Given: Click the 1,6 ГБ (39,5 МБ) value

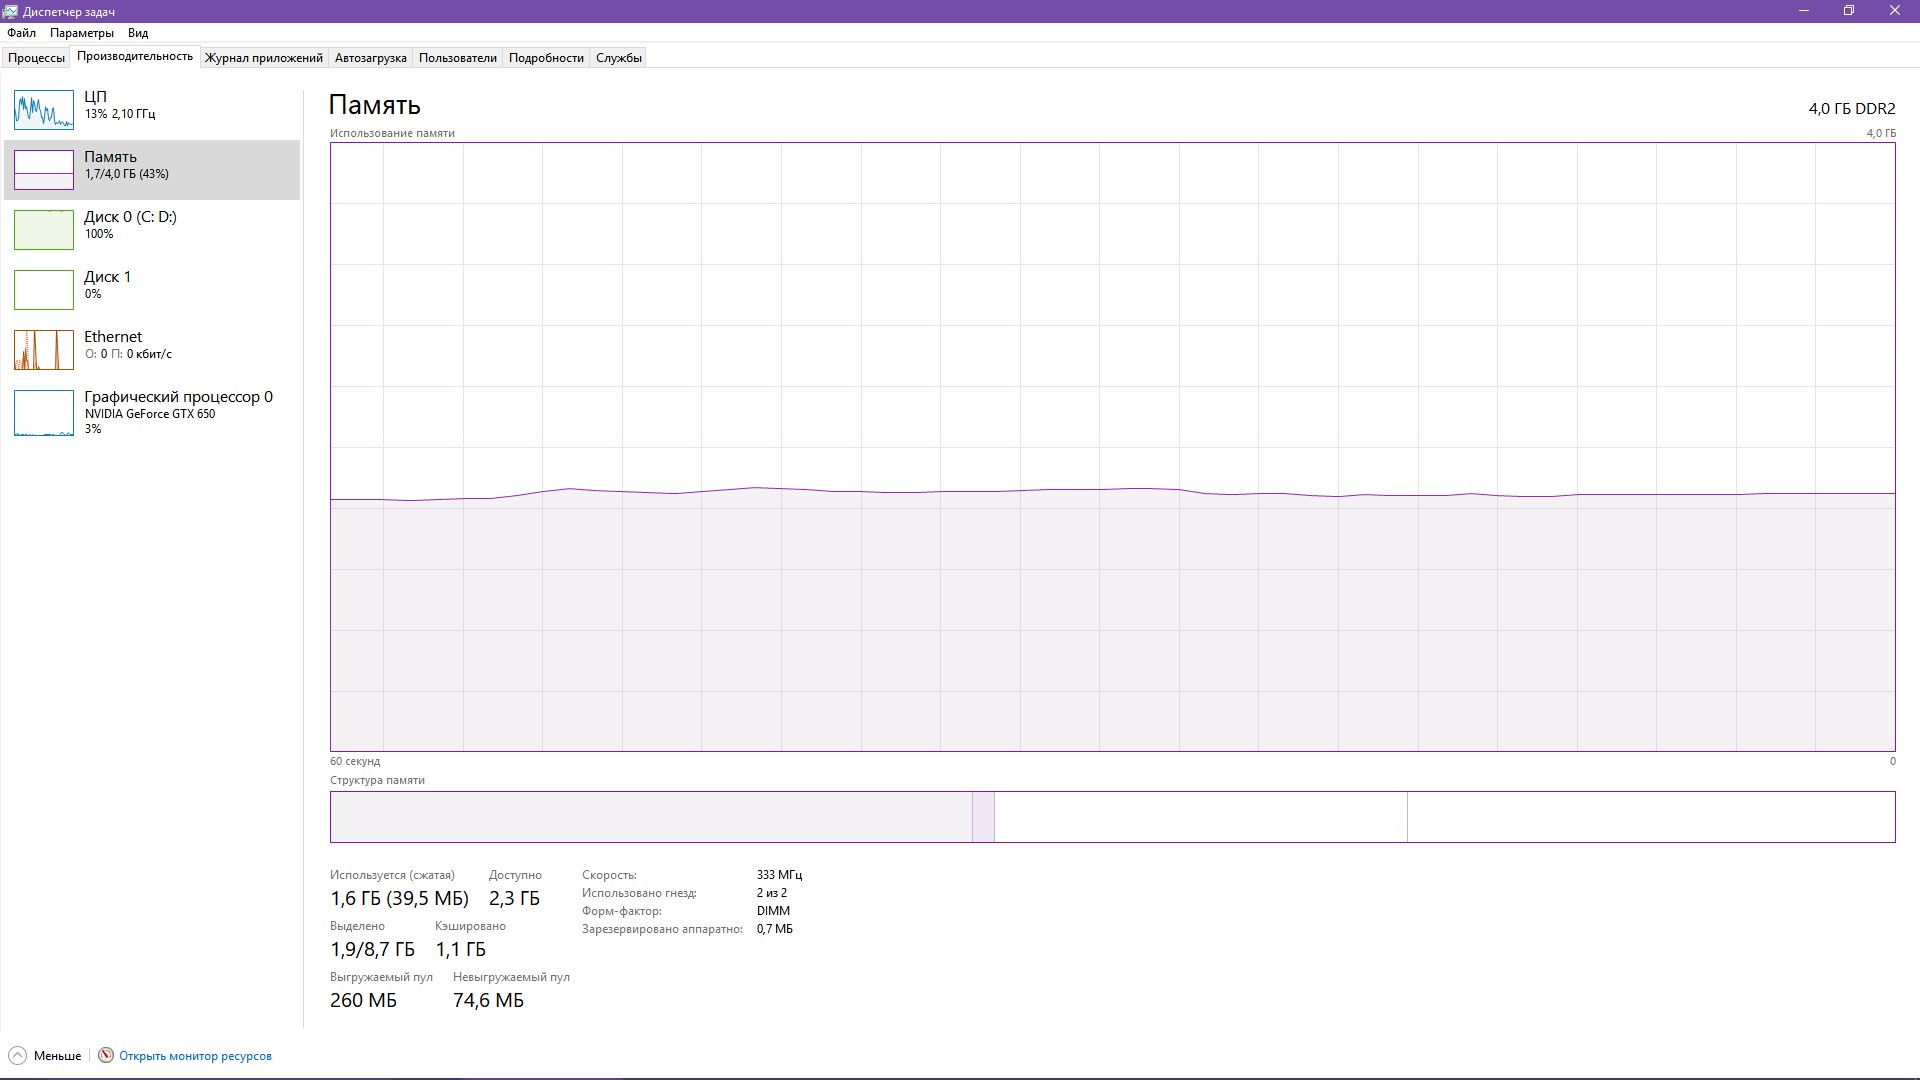Looking at the screenshot, I should click(x=399, y=898).
